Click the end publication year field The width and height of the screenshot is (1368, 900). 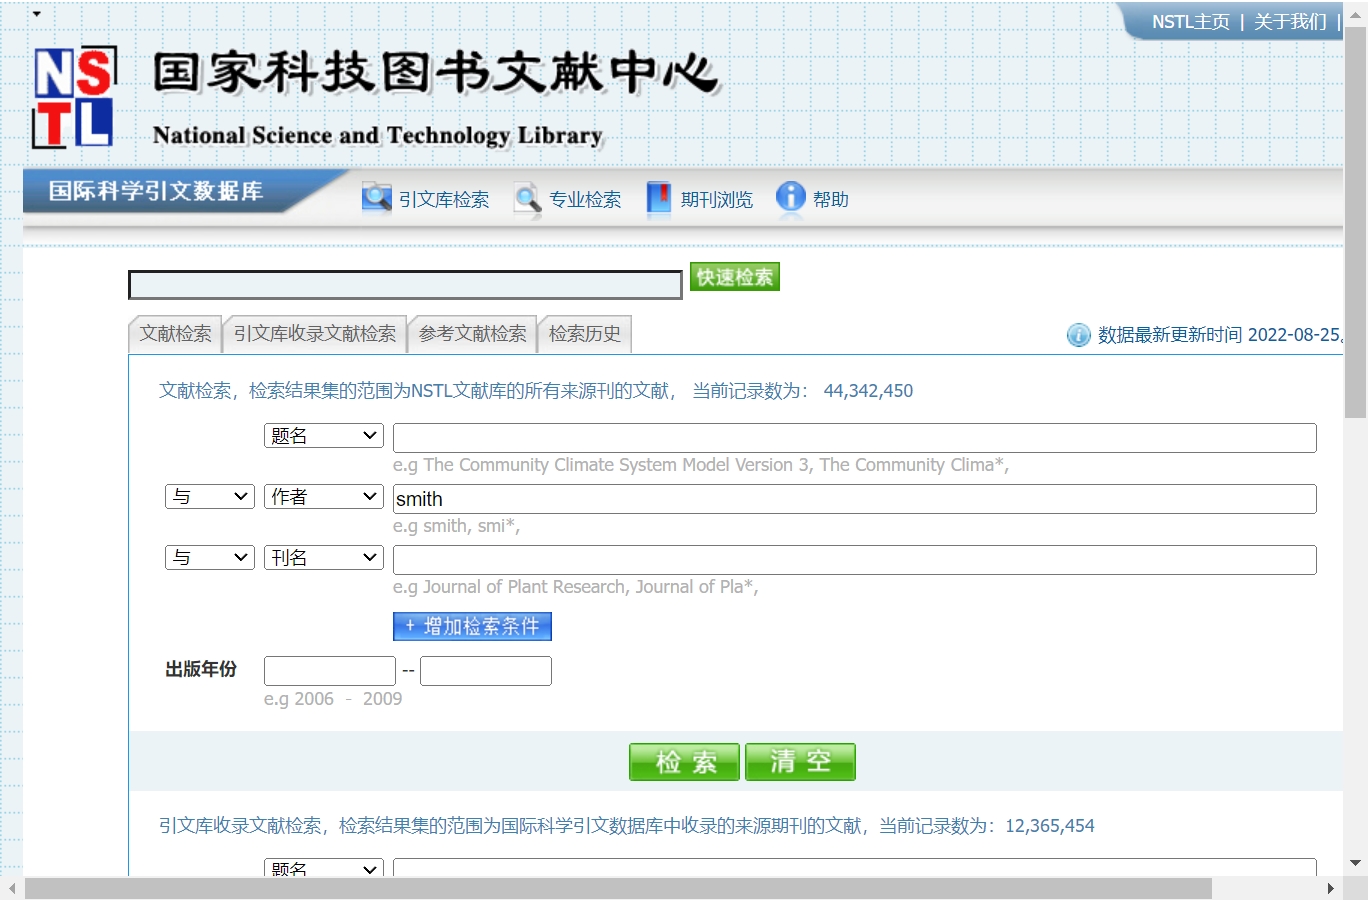(x=486, y=671)
